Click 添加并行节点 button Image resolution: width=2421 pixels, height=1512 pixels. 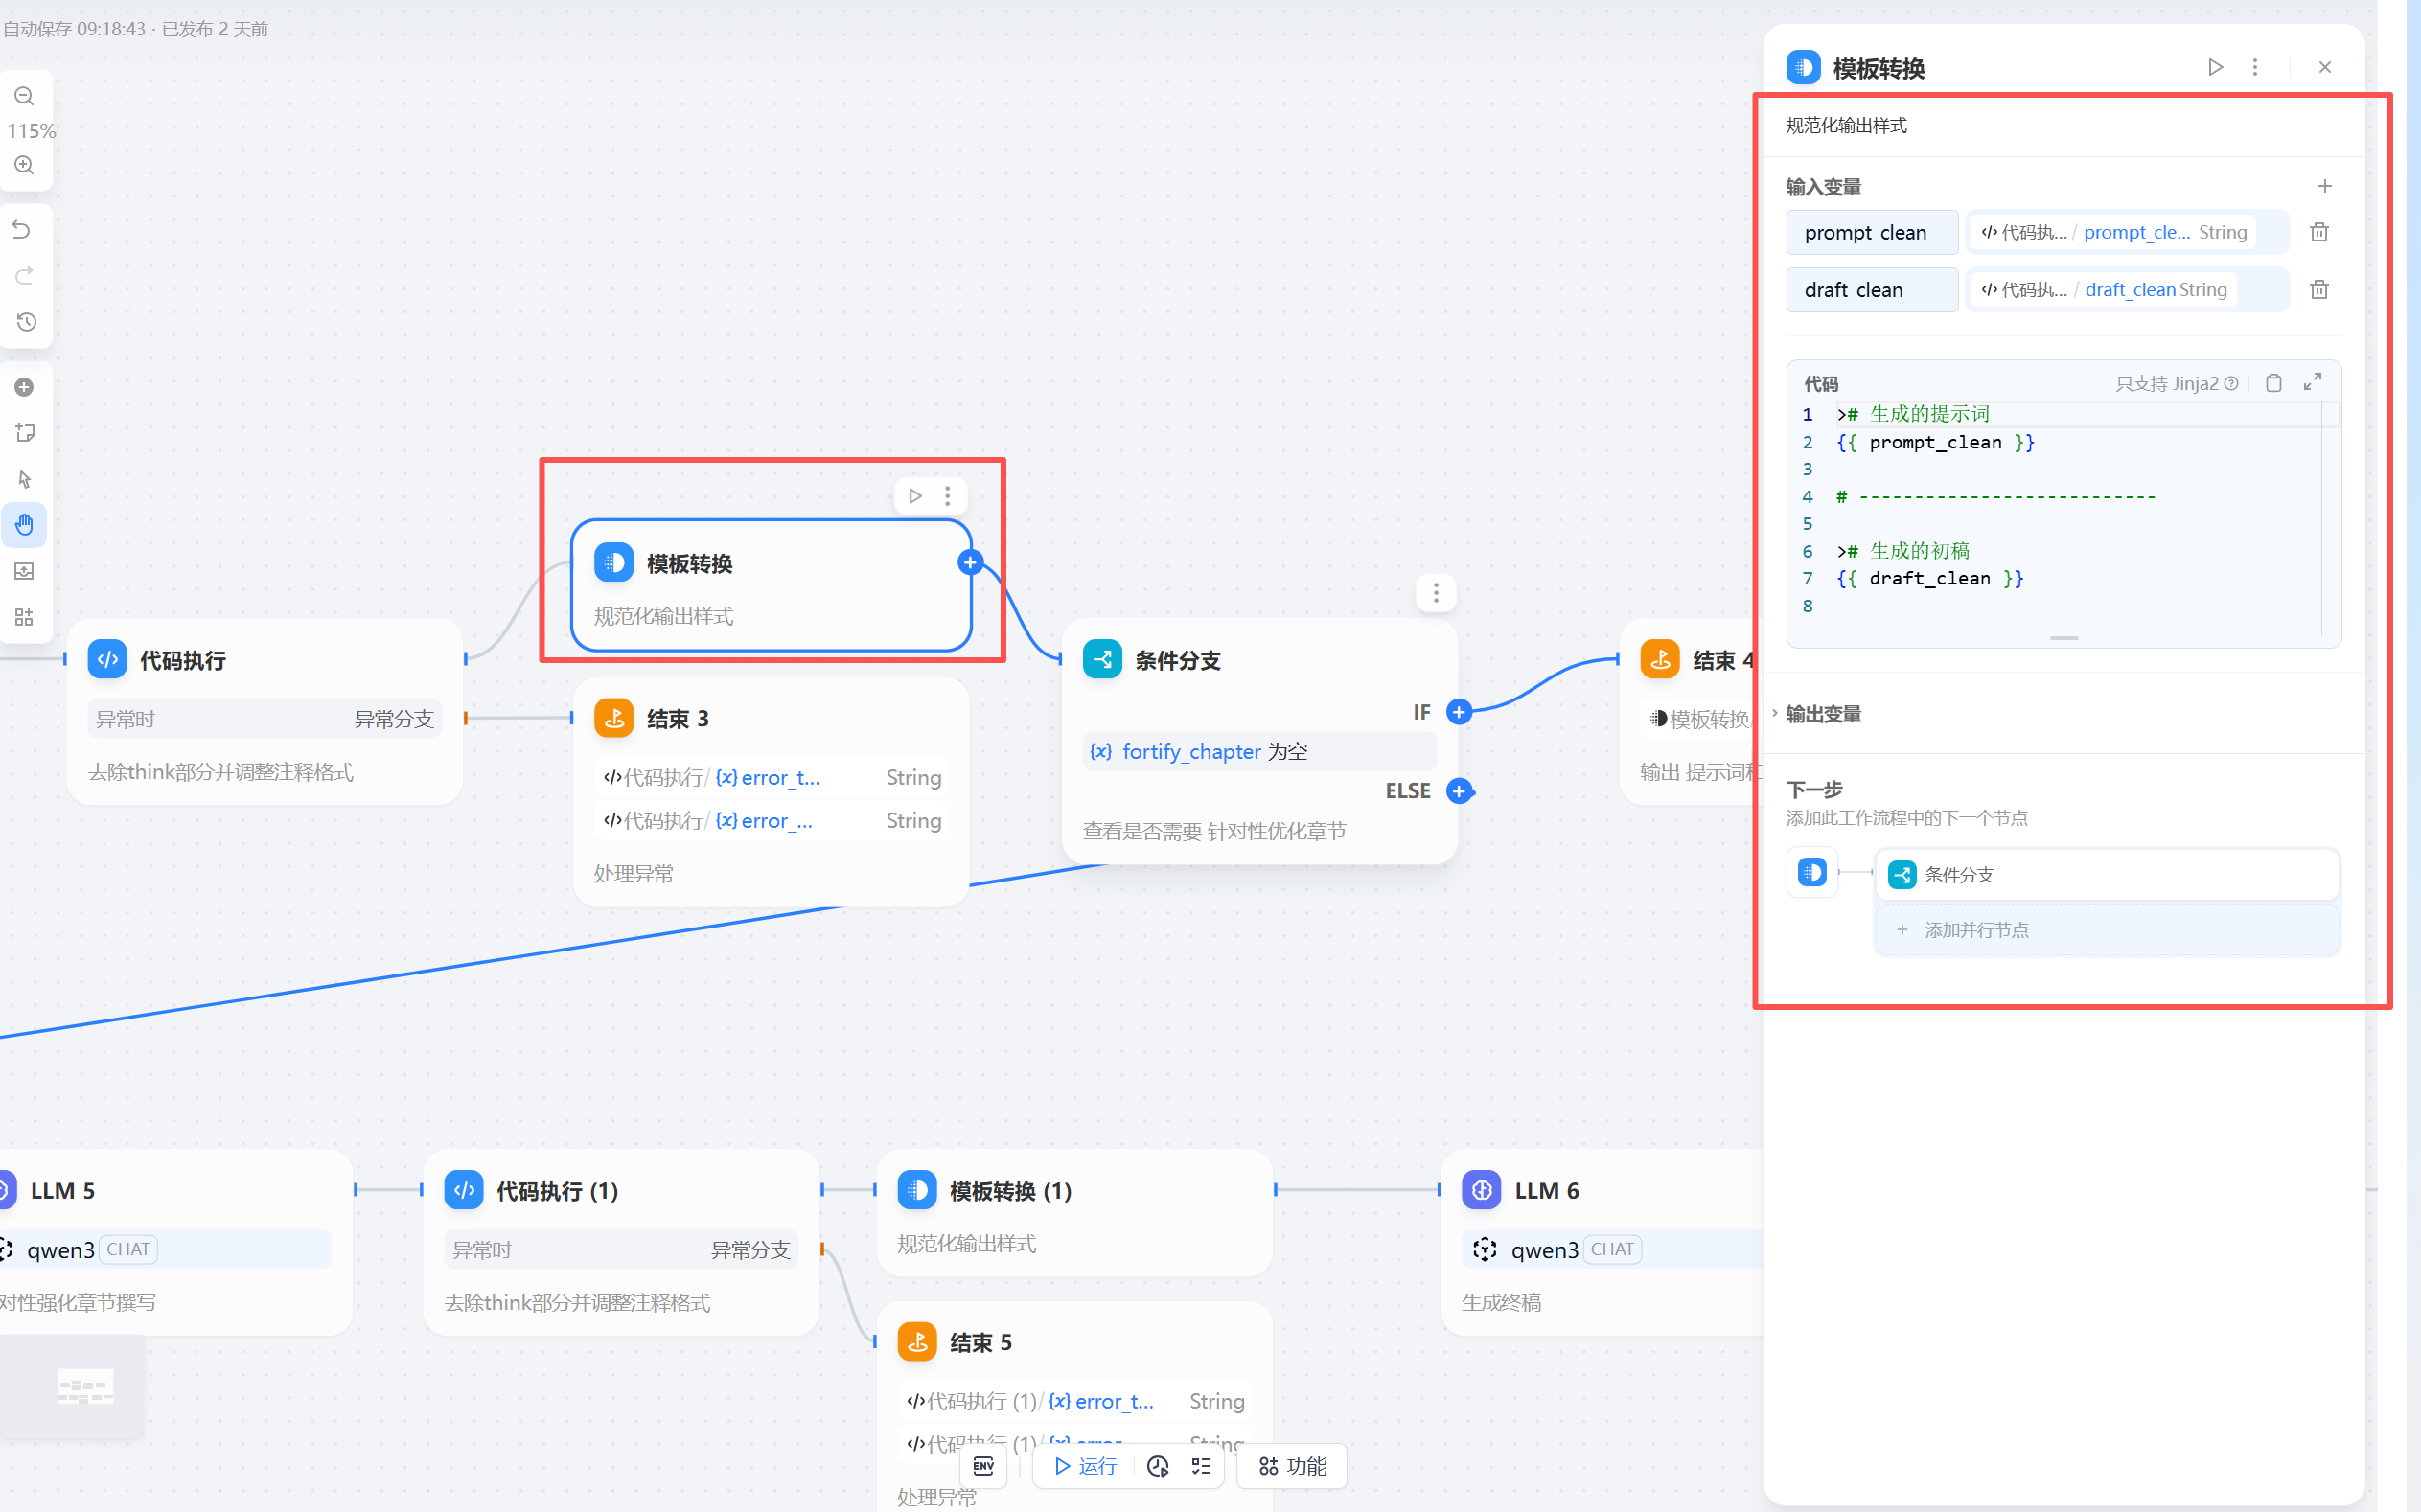tap(1976, 930)
